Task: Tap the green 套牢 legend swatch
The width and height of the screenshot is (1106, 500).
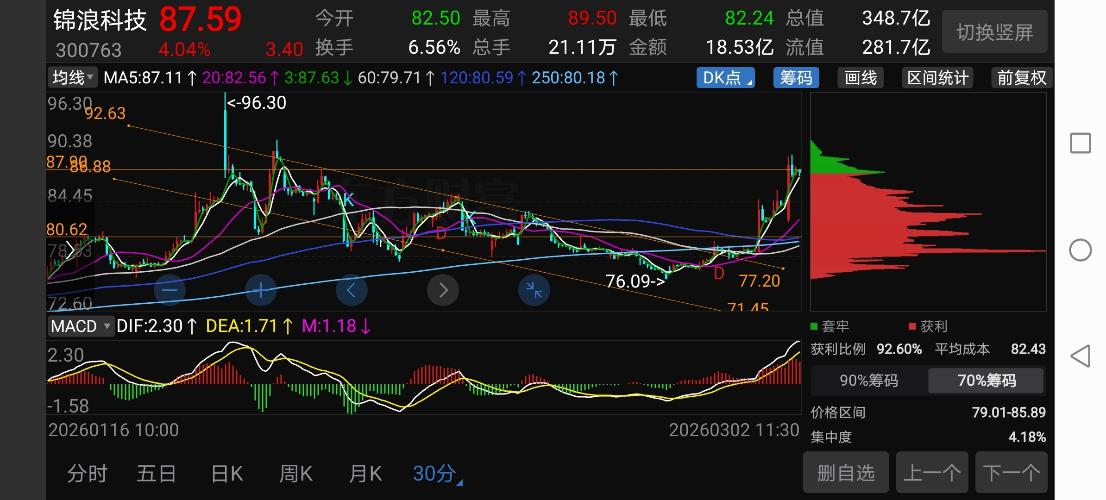Action: 815,327
